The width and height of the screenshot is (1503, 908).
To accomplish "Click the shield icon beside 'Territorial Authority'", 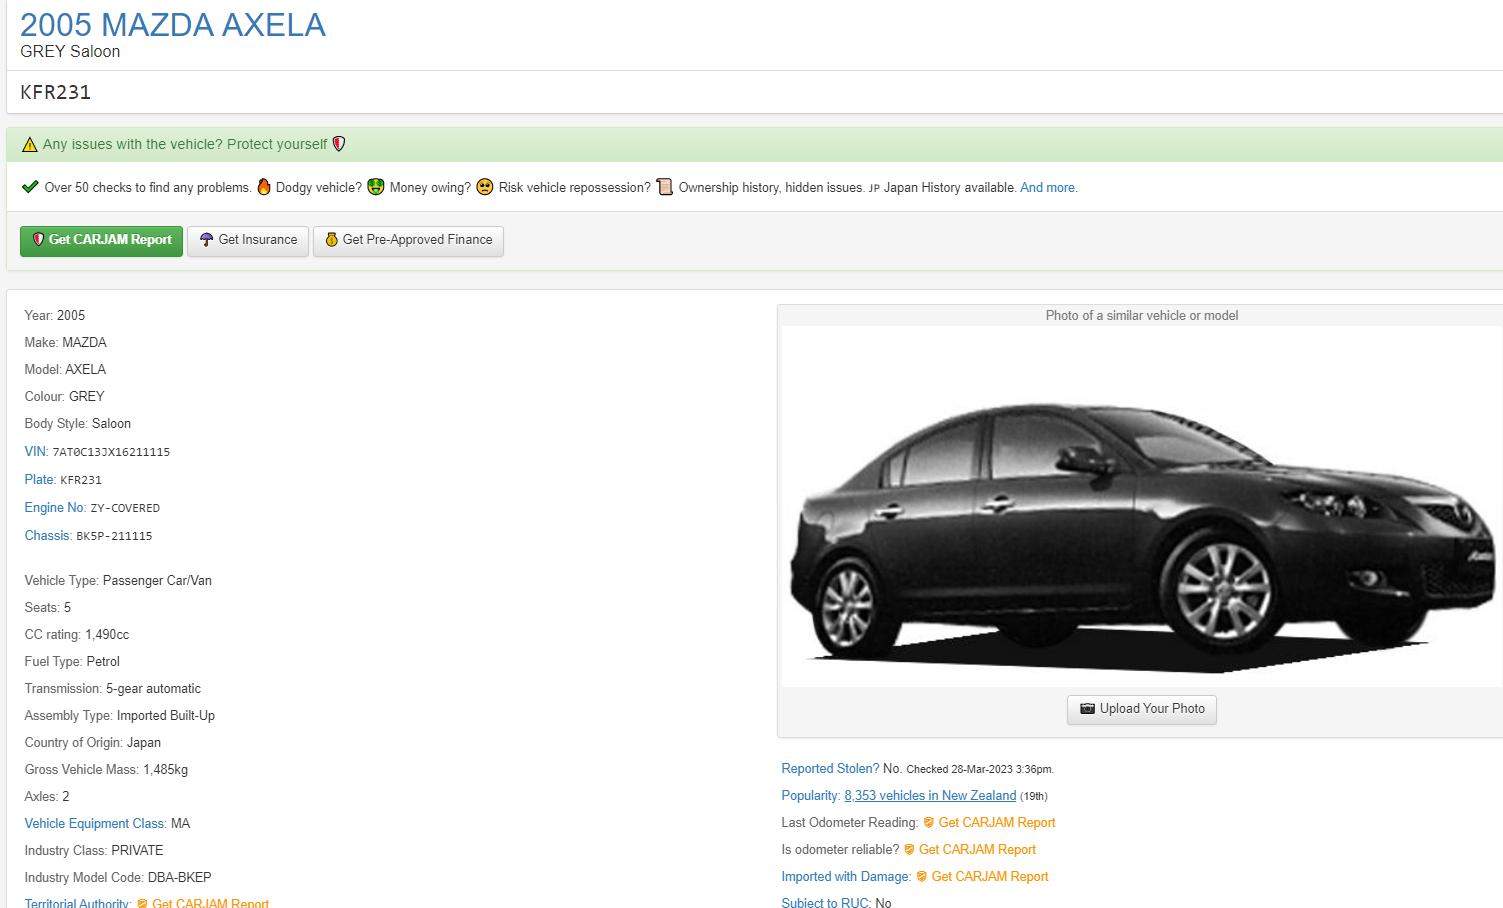I will pyautogui.click(x=143, y=904).
